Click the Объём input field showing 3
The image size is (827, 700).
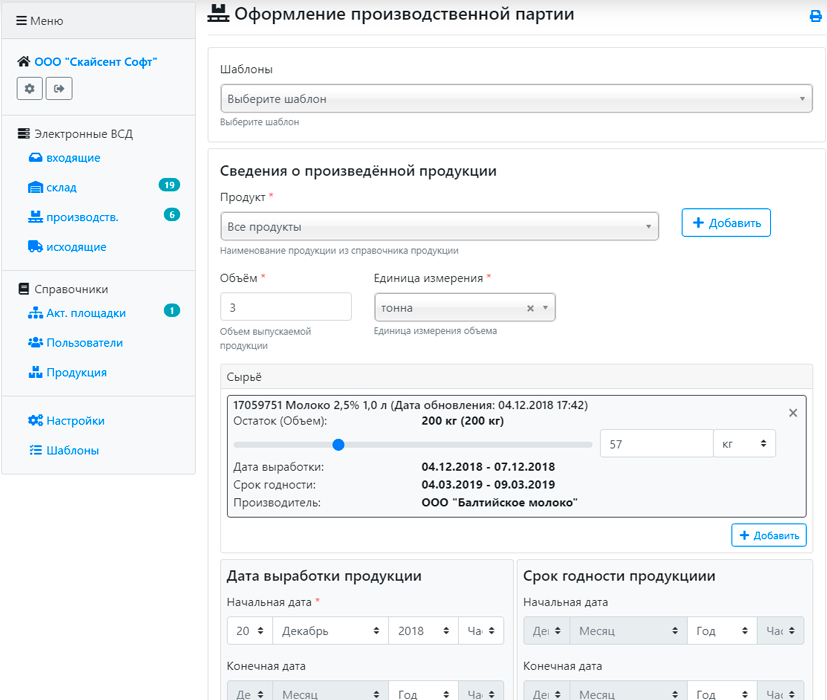pyautogui.click(x=285, y=307)
